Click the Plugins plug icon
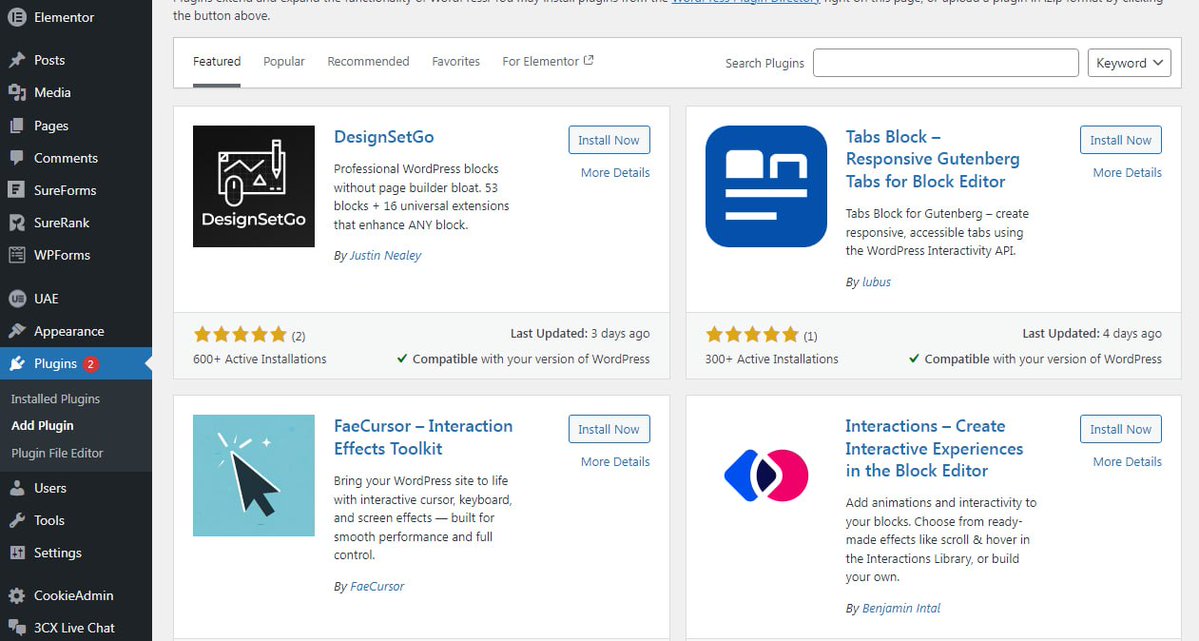1199x641 pixels. click(x=17, y=363)
